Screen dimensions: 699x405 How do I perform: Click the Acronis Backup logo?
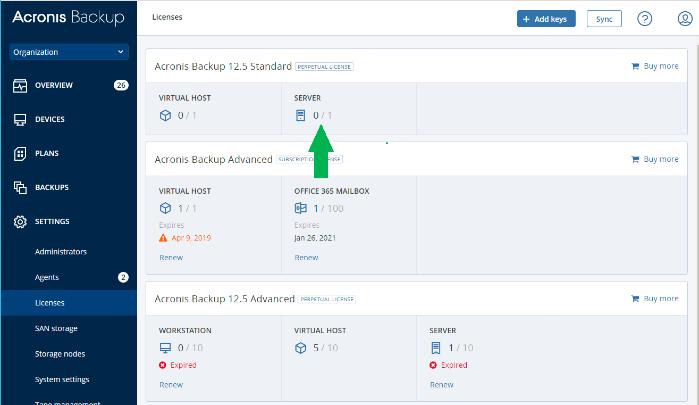68,17
